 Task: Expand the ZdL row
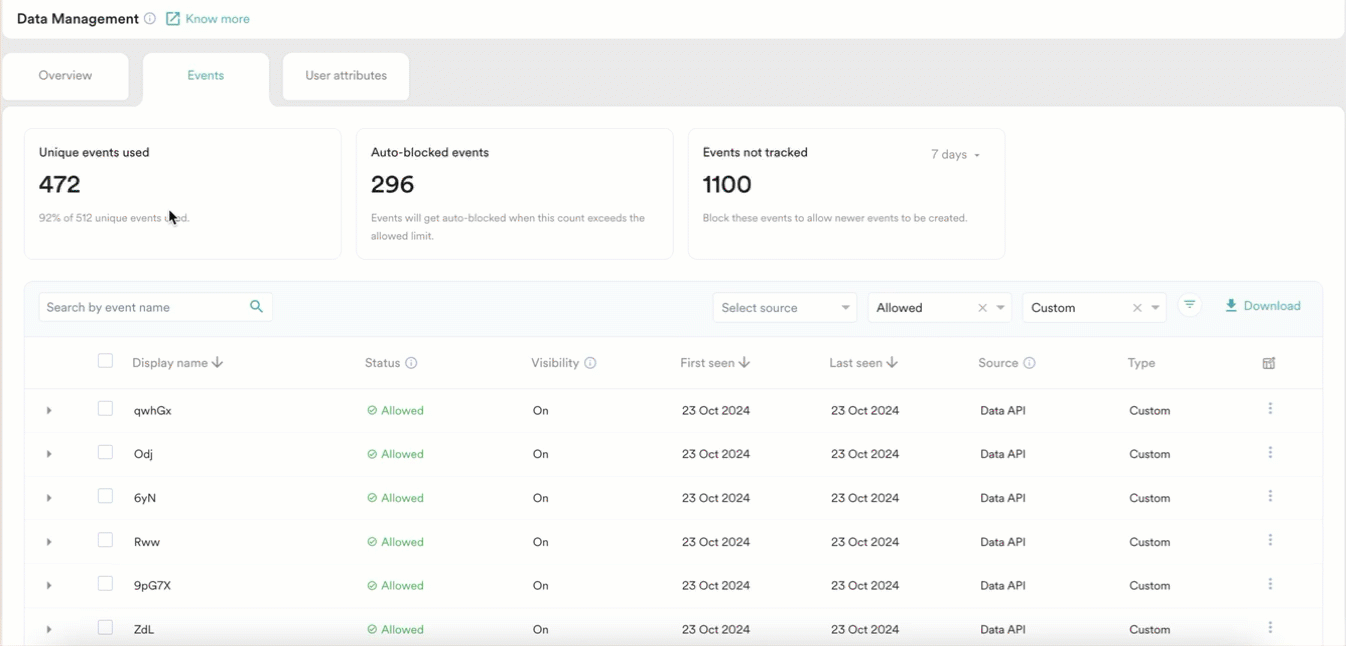coord(49,629)
